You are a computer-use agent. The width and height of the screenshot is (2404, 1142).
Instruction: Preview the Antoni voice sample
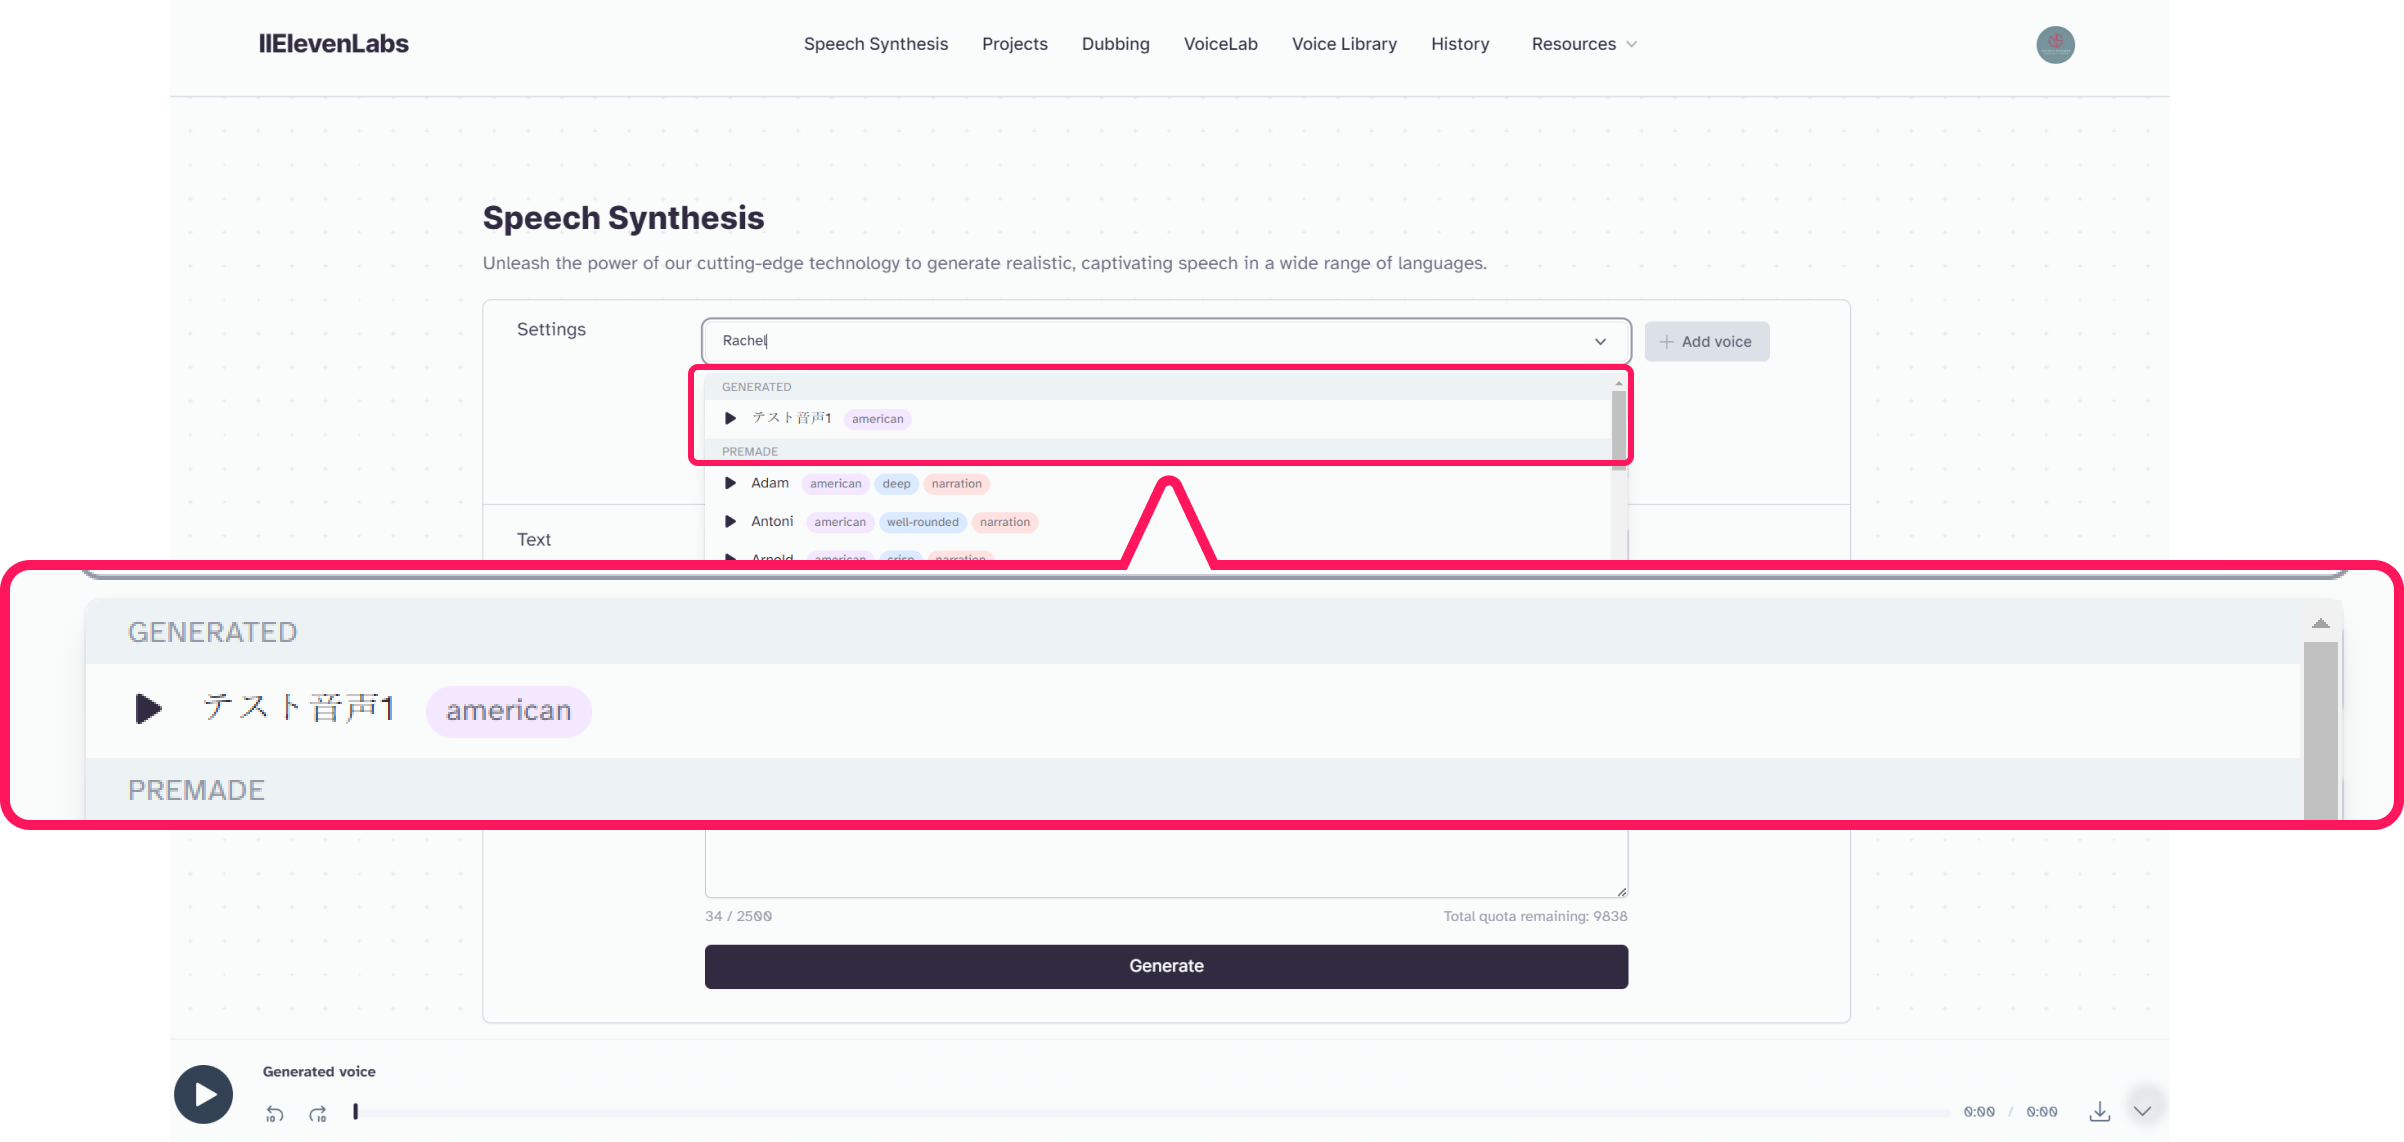[730, 521]
